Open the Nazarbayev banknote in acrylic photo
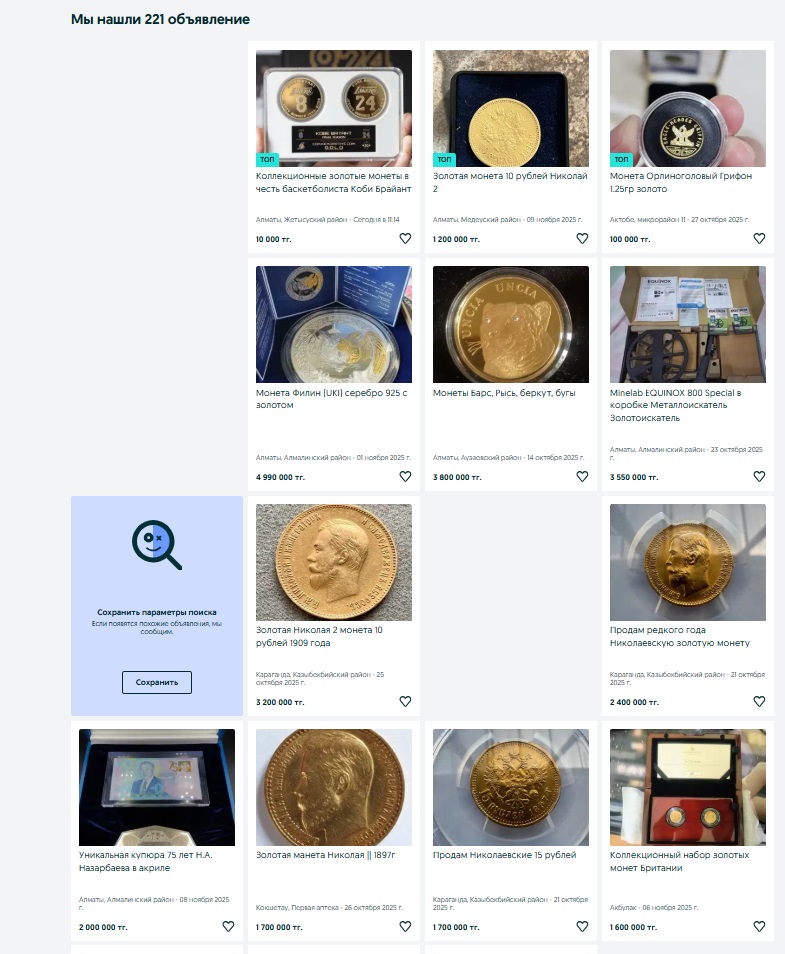 point(157,787)
